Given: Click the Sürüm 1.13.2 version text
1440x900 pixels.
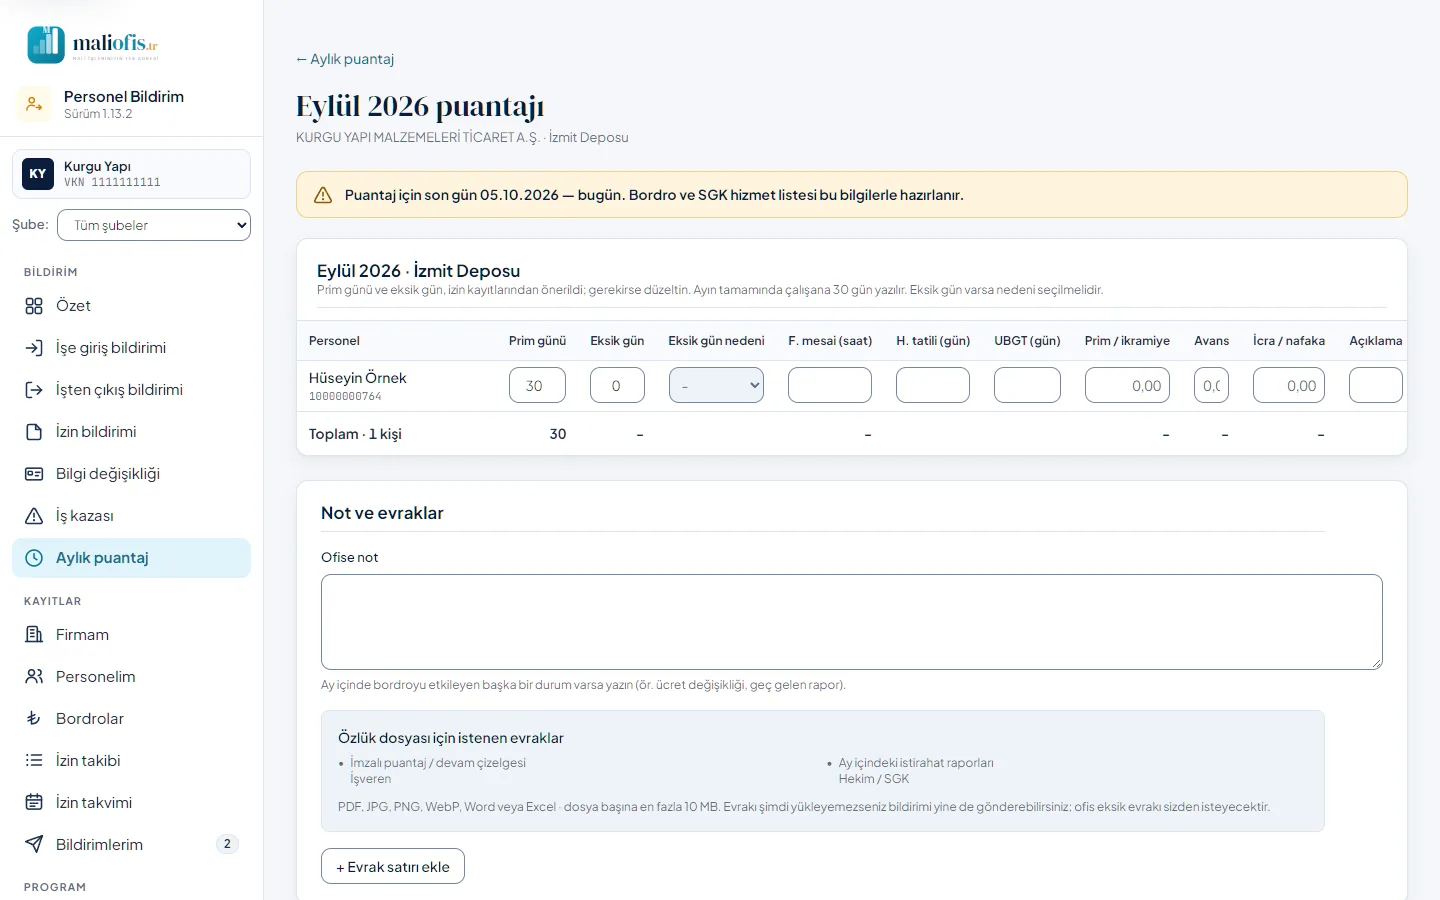Looking at the screenshot, I should pos(98,114).
